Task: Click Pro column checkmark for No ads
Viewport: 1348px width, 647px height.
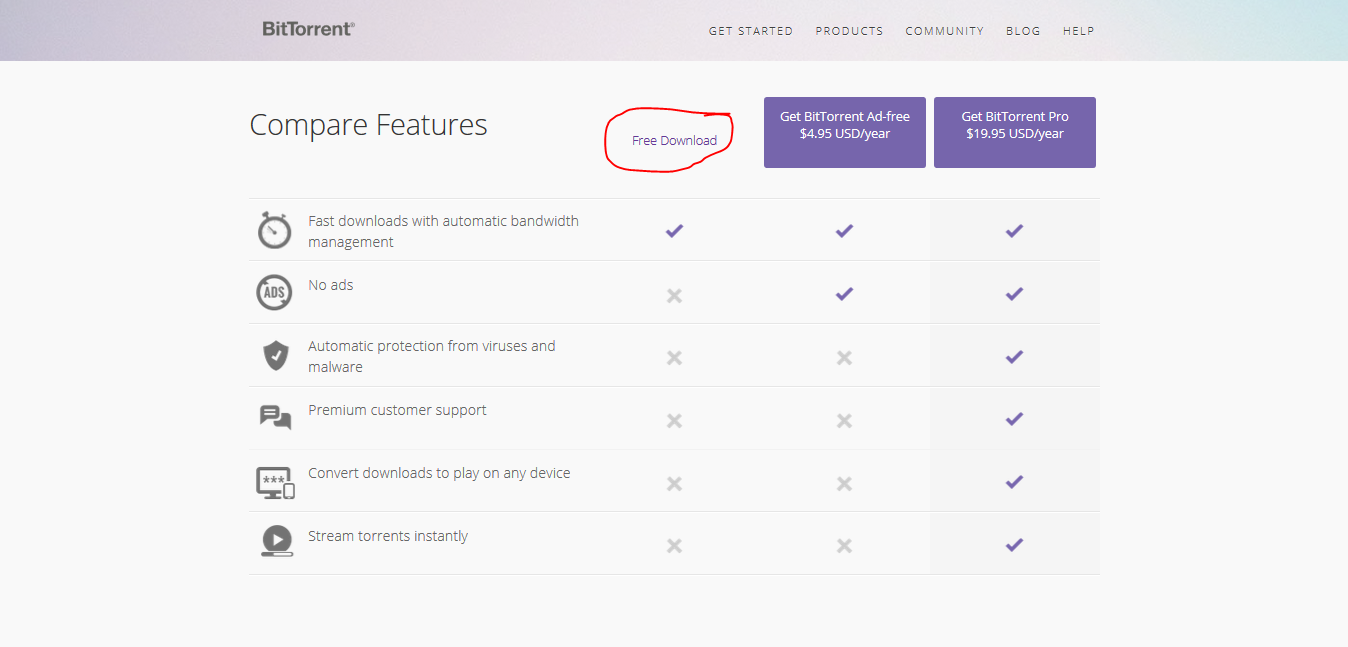Action: tap(1014, 294)
